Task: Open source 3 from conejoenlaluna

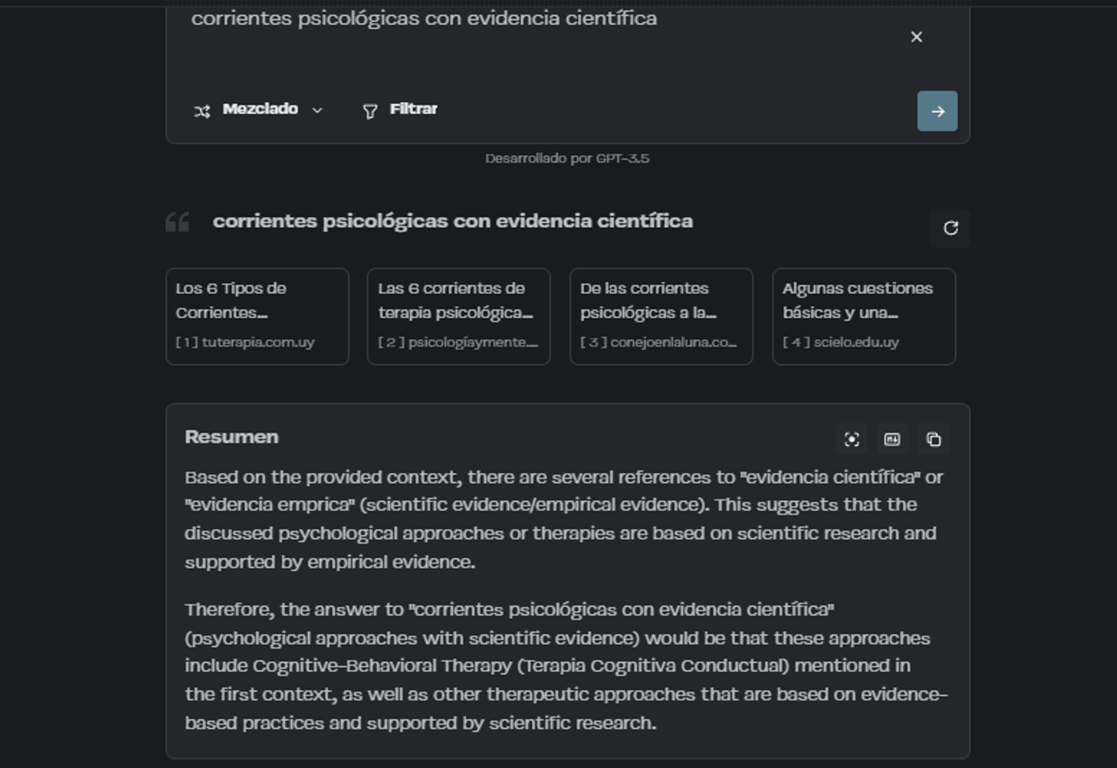Action: click(x=661, y=316)
